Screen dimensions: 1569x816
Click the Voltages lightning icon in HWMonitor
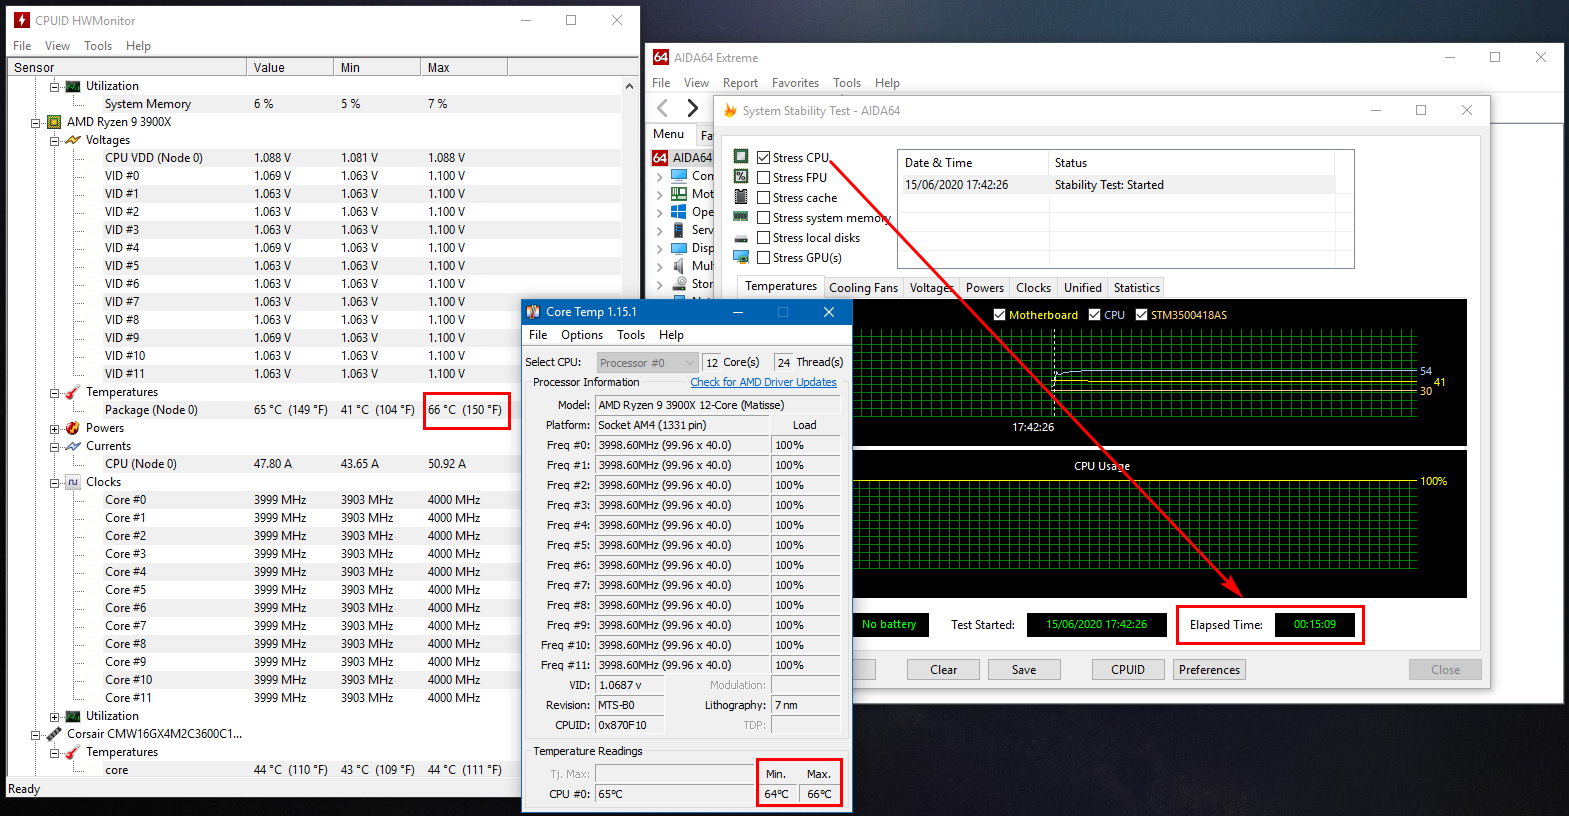[73, 140]
